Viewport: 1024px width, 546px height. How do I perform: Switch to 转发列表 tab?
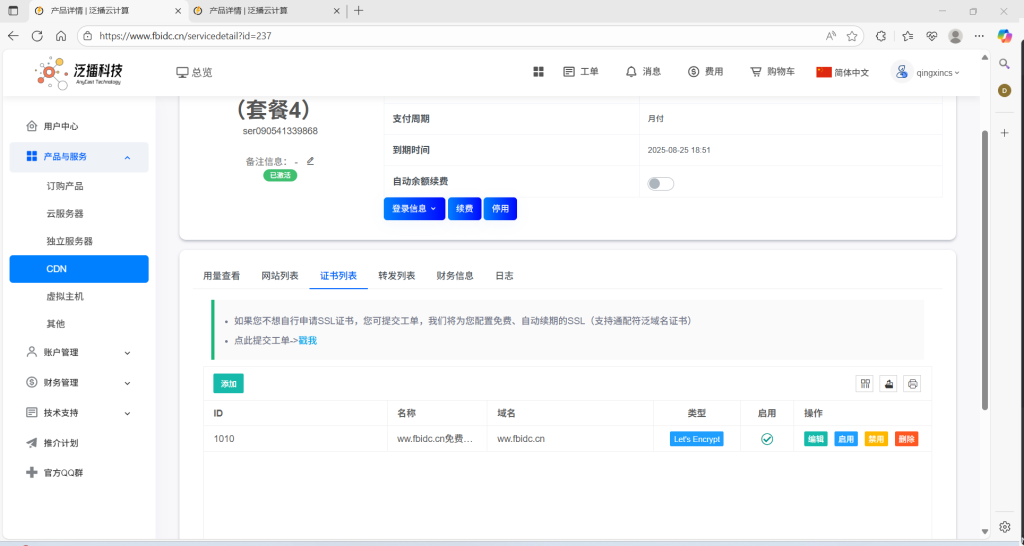coord(397,276)
